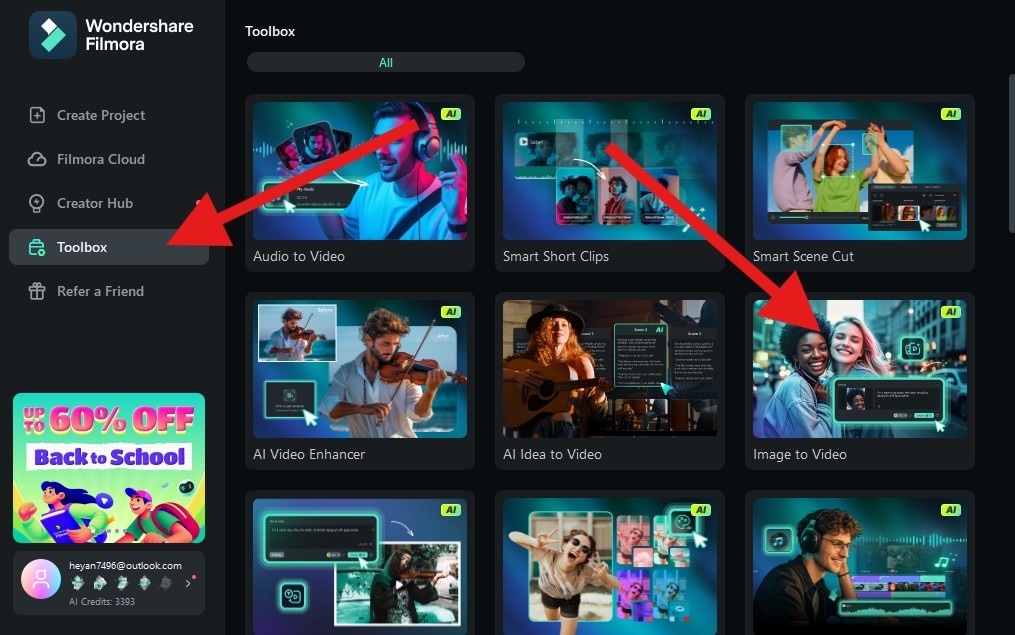Click the Smart Short Clips label

556,256
